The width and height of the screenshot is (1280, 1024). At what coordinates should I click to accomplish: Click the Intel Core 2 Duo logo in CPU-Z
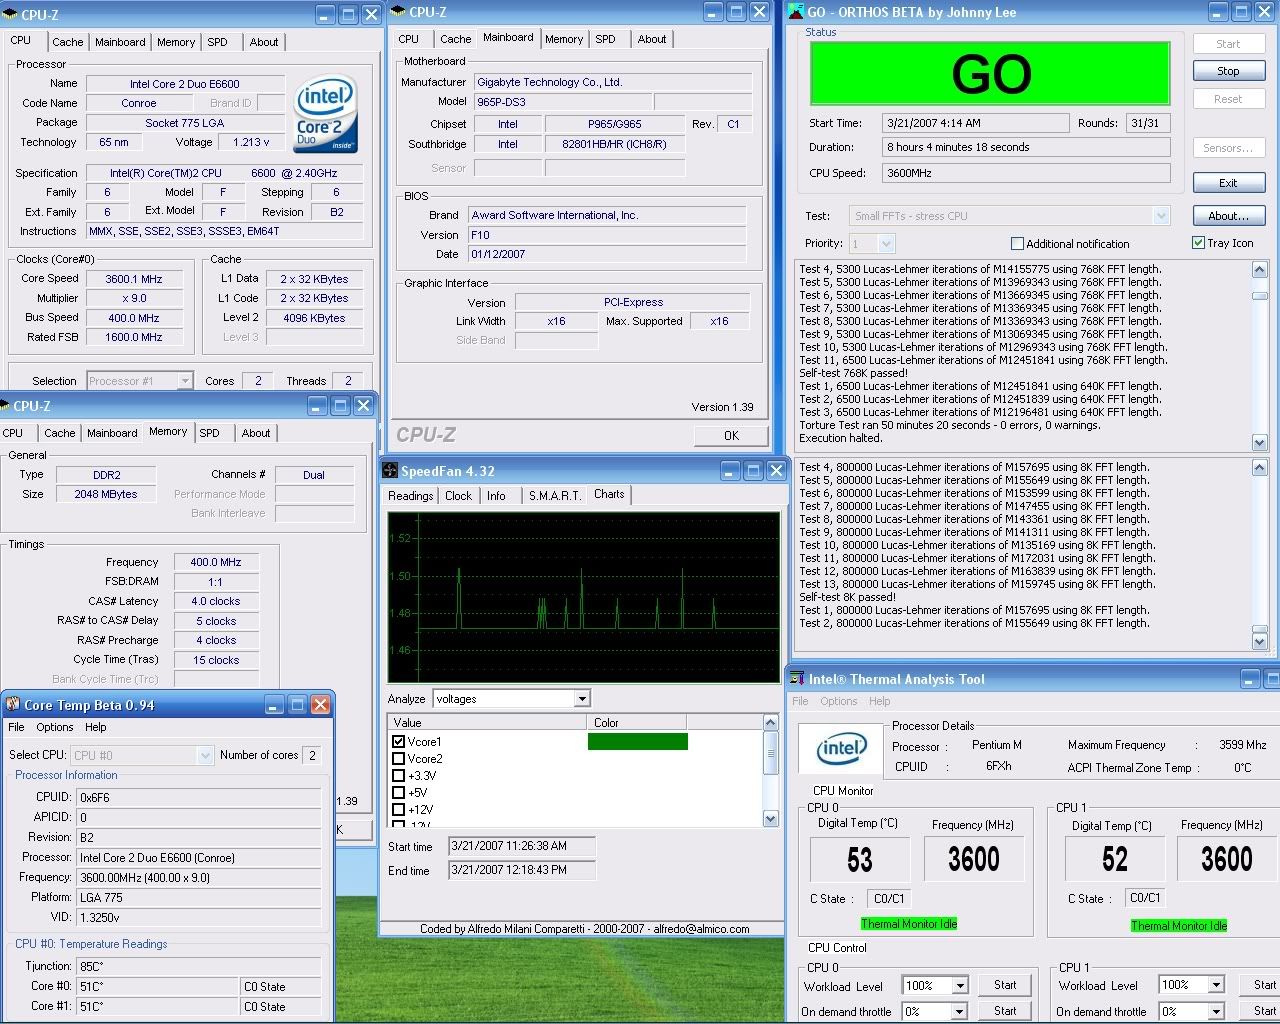(325, 116)
